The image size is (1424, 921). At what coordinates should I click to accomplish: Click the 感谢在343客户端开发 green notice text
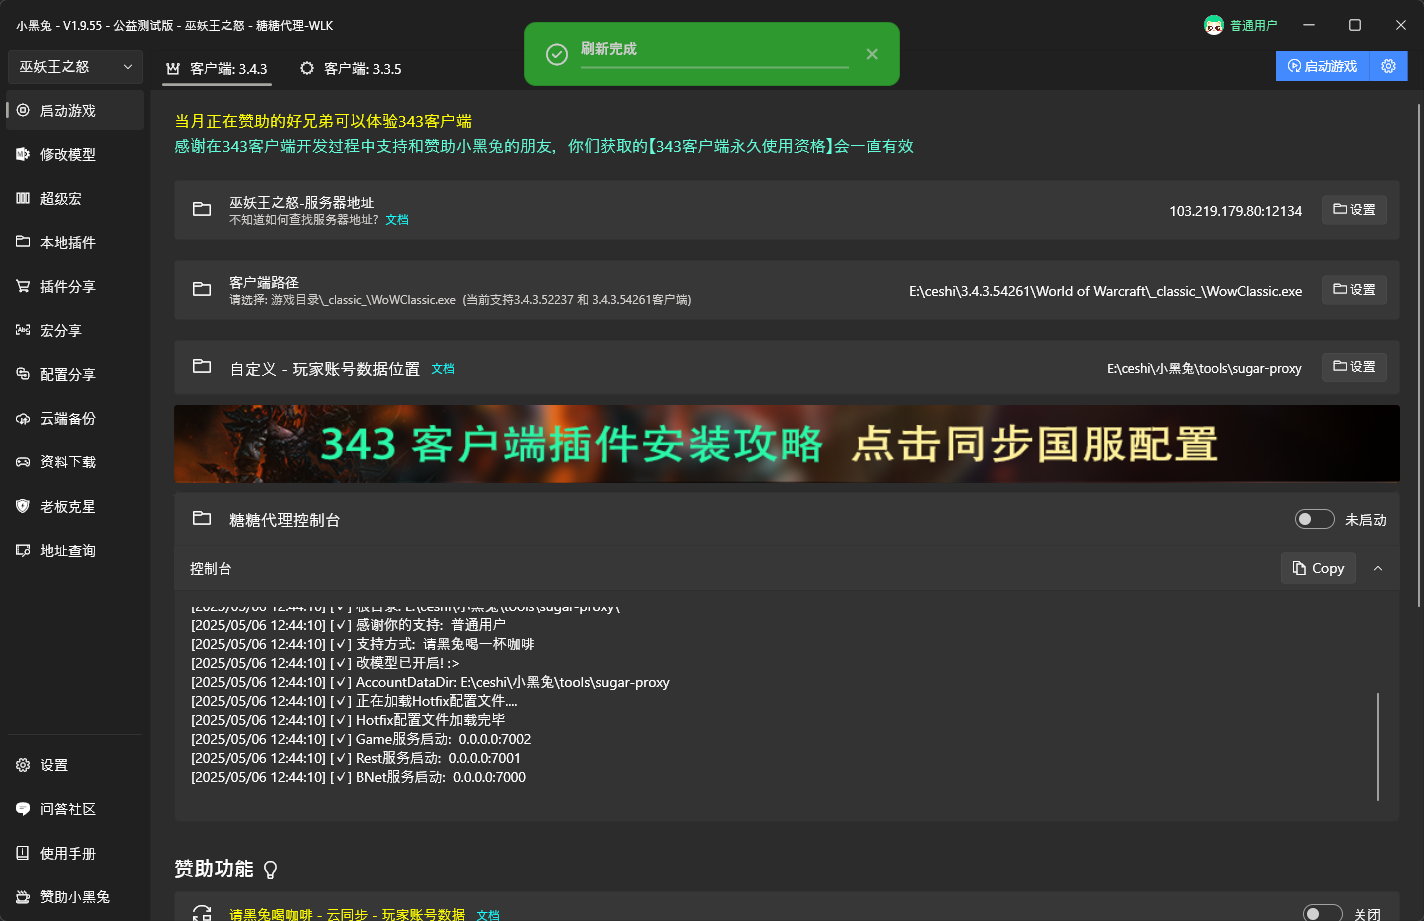[x=544, y=146]
